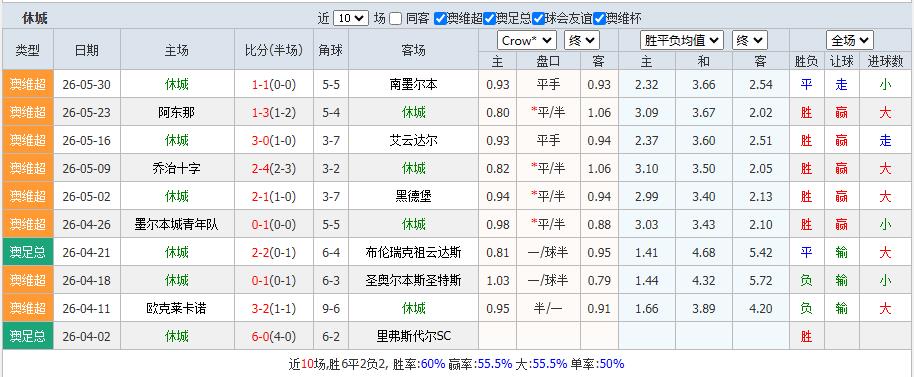
Task: Click the 一/球半 handicap in 布伦瑞克祖云达斯 row
Action: point(548,252)
